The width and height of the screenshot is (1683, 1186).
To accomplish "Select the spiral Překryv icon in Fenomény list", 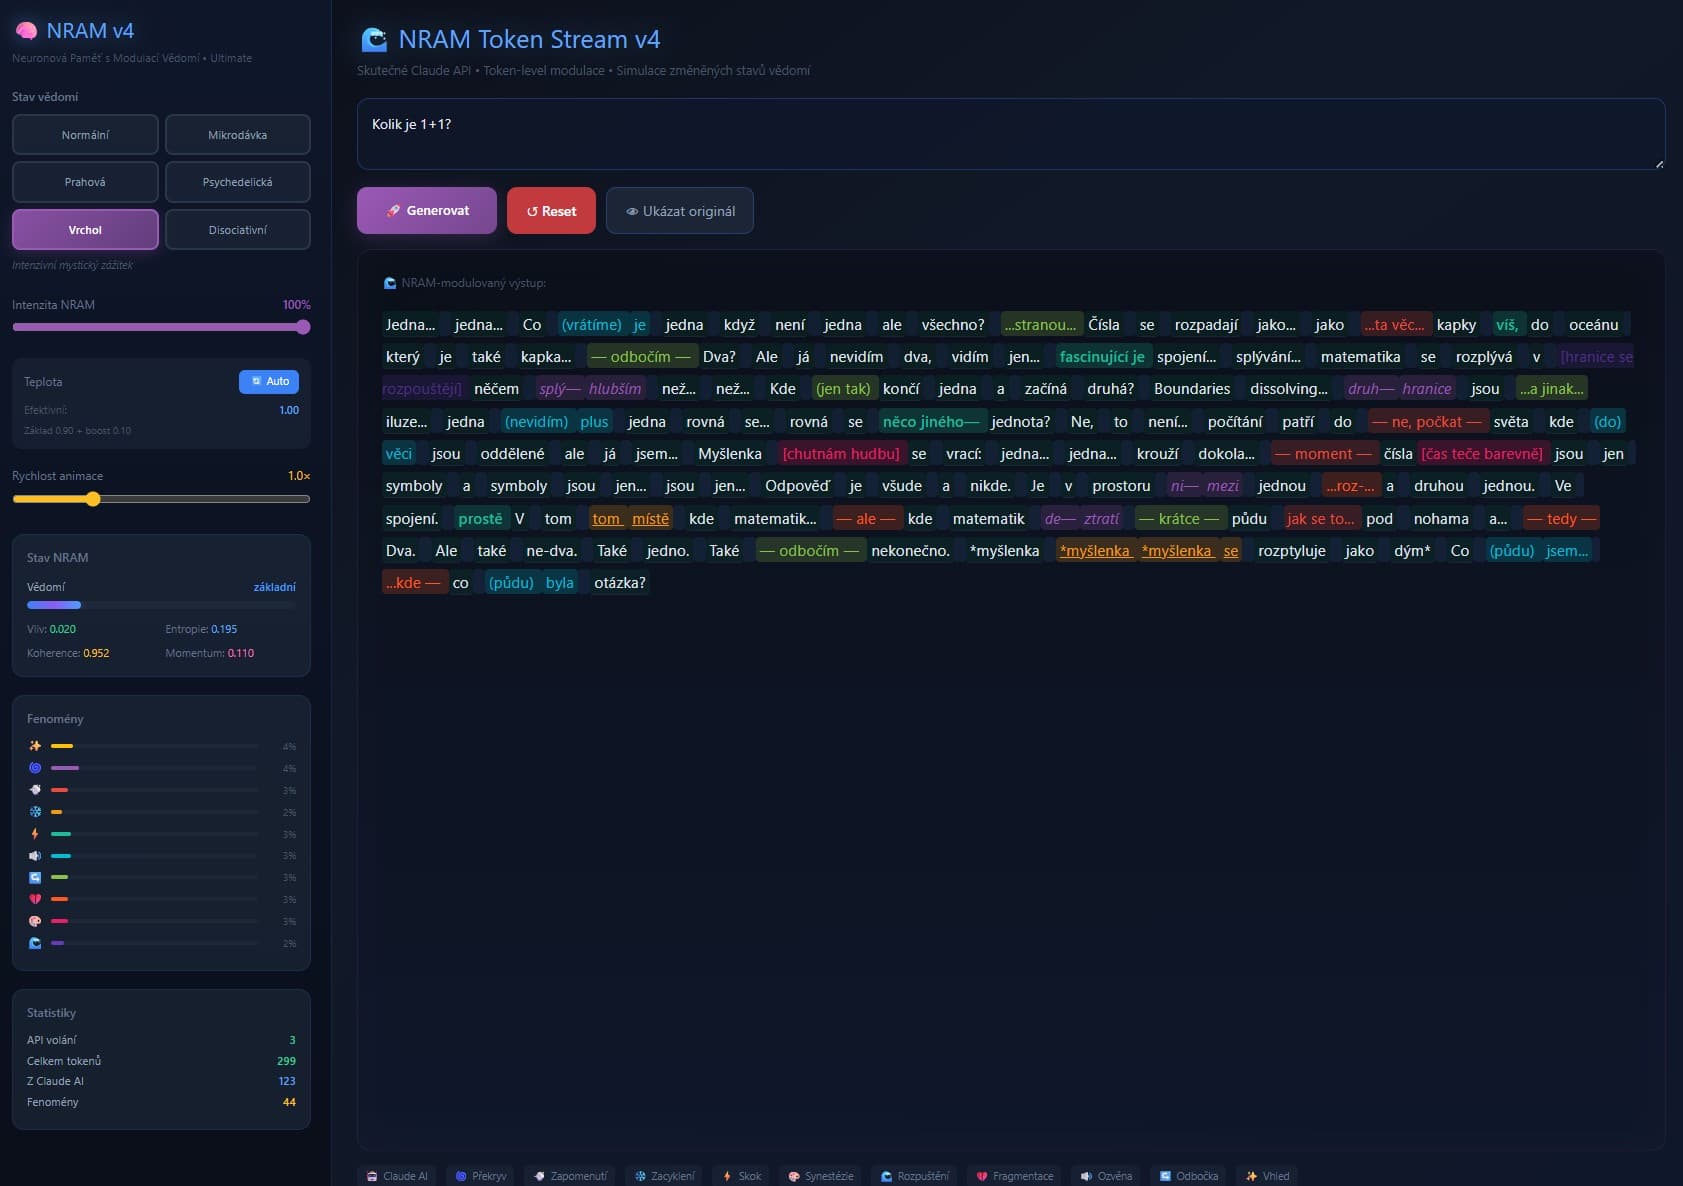I will click(35, 767).
